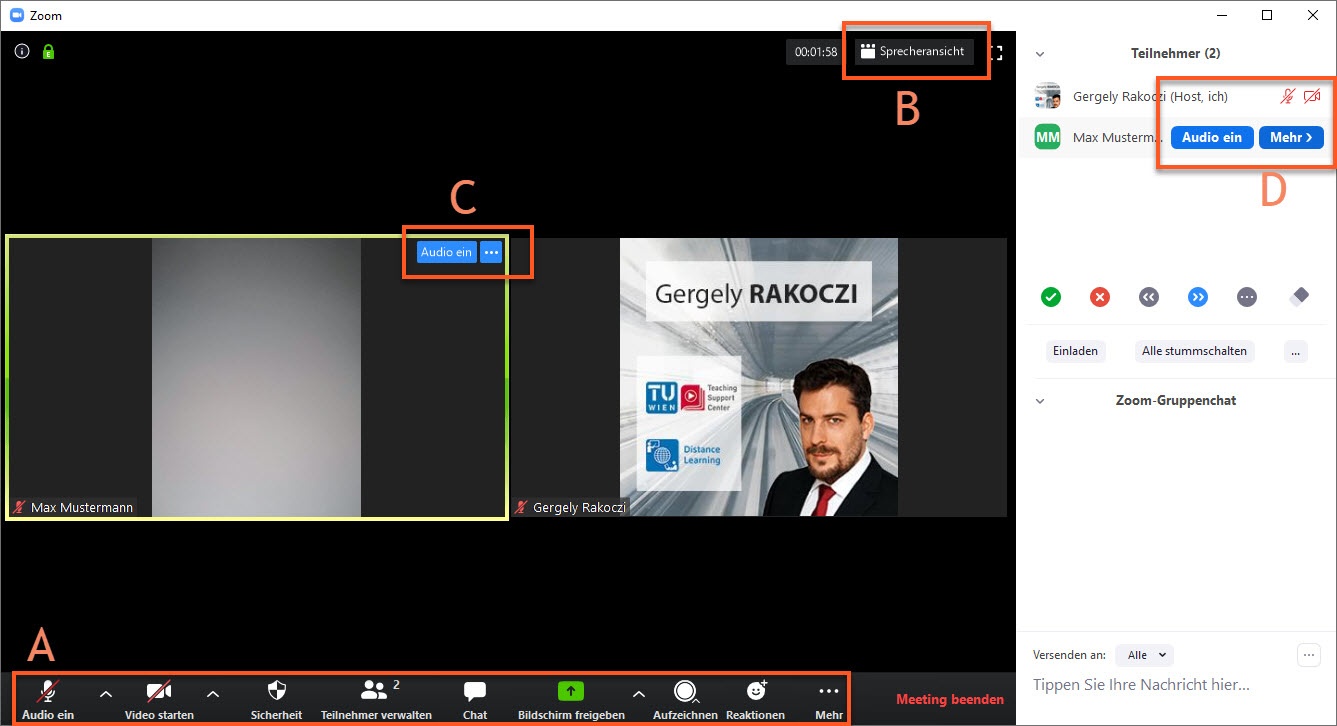Maximize the Zoom window
The image size is (1337, 726).
click(x=1267, y=15)
